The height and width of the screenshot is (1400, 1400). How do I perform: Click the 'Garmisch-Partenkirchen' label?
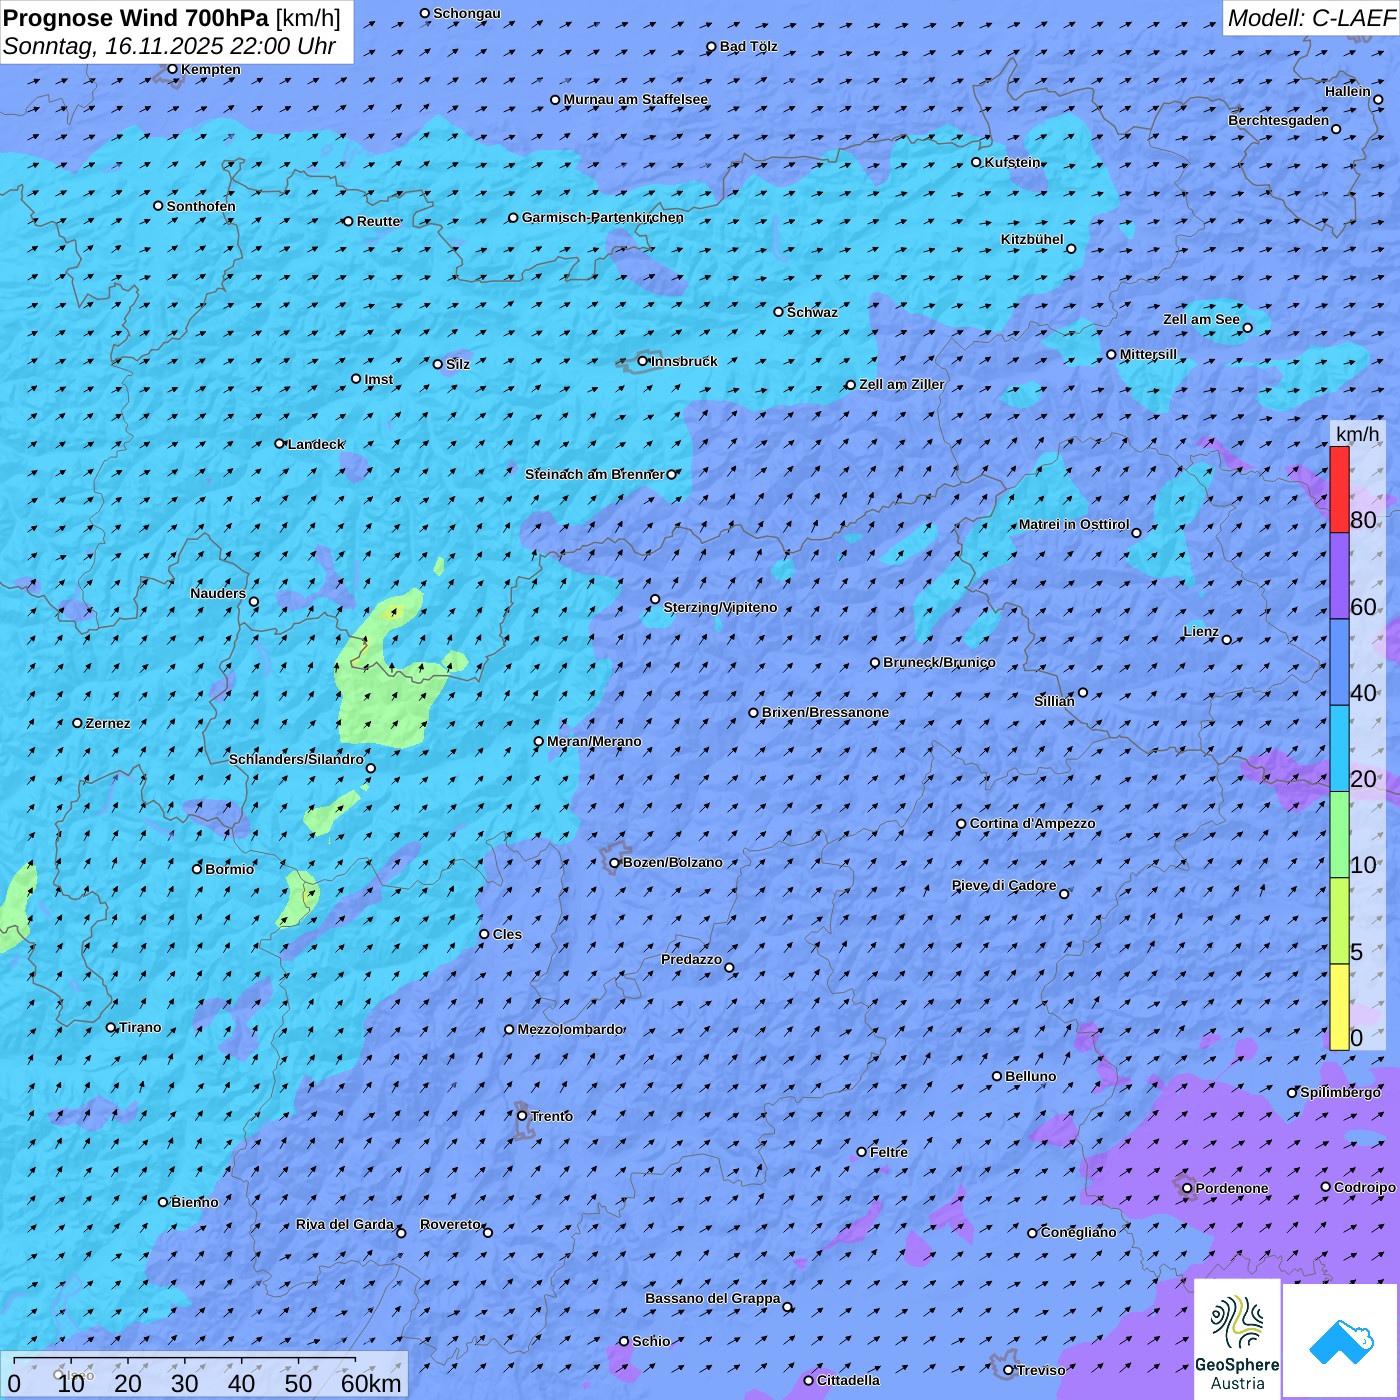point(603,217)
